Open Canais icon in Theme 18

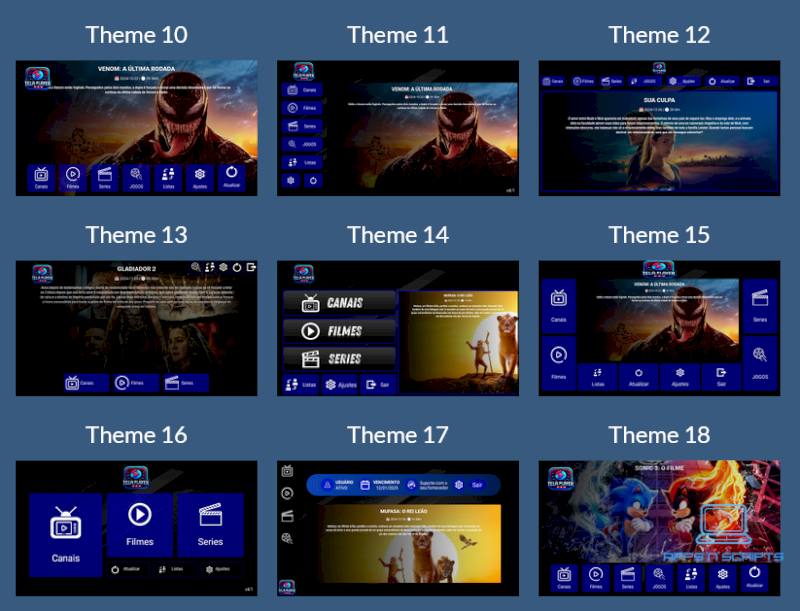(x=564, y=578)
